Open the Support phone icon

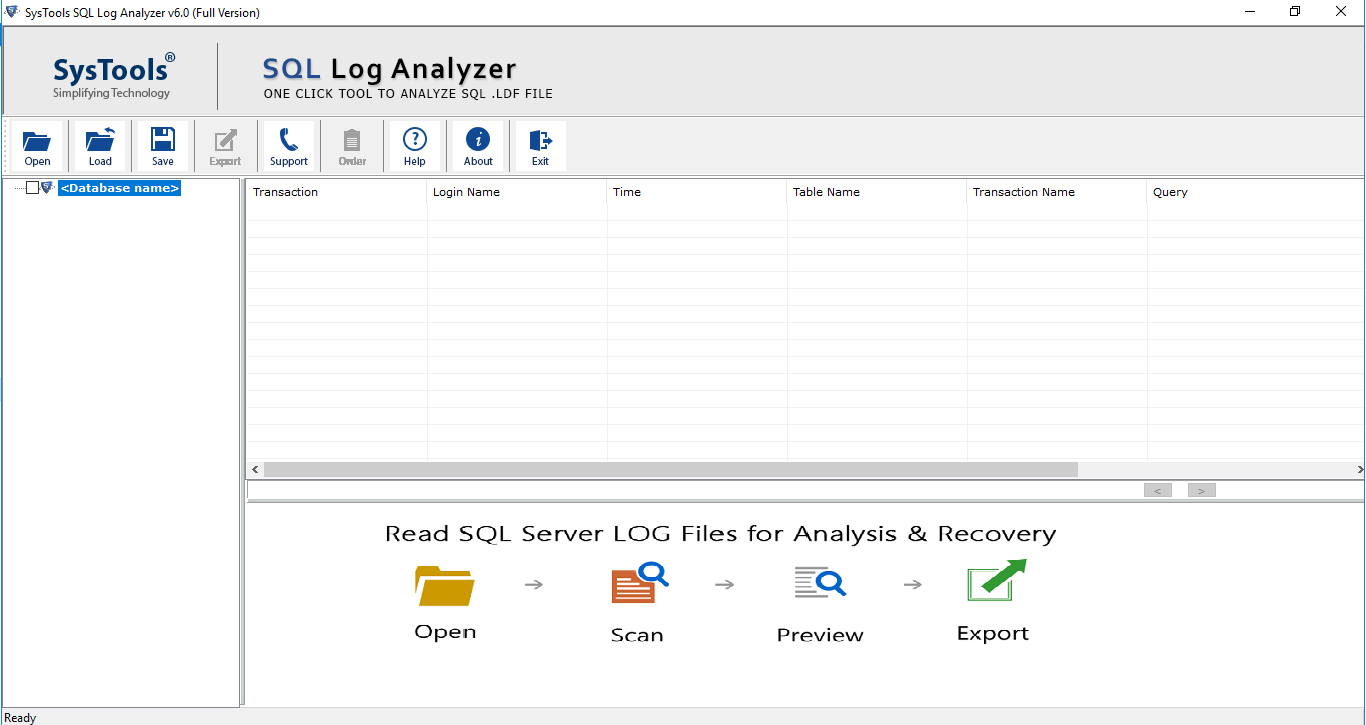[x=289, y=146]
